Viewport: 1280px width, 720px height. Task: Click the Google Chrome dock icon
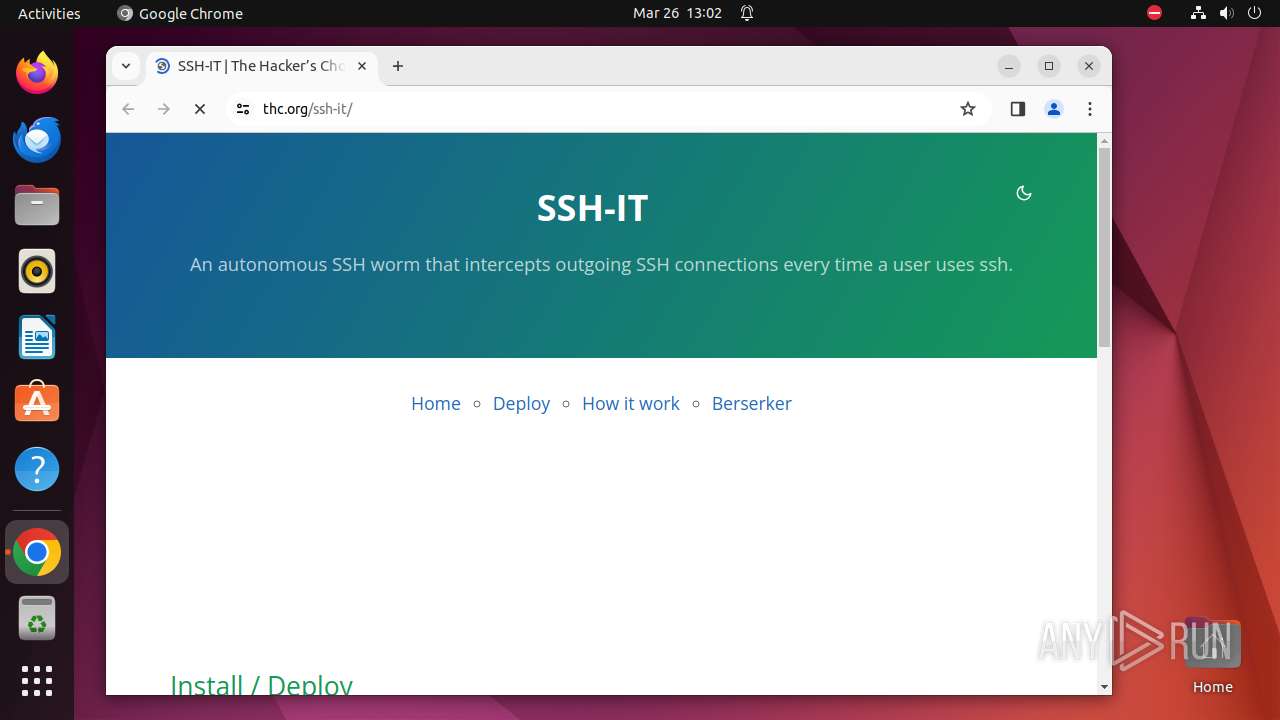click(x=37, y=552)
